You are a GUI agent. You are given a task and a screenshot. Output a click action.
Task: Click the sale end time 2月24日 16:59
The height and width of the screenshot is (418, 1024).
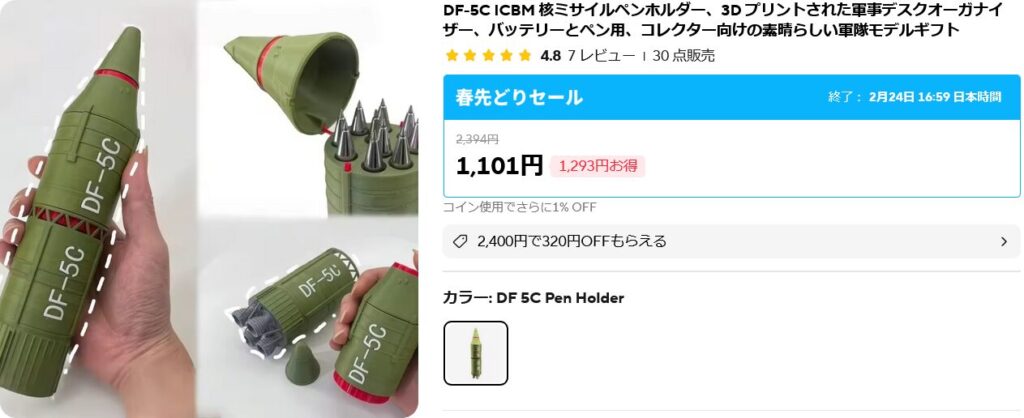[935, 97]
